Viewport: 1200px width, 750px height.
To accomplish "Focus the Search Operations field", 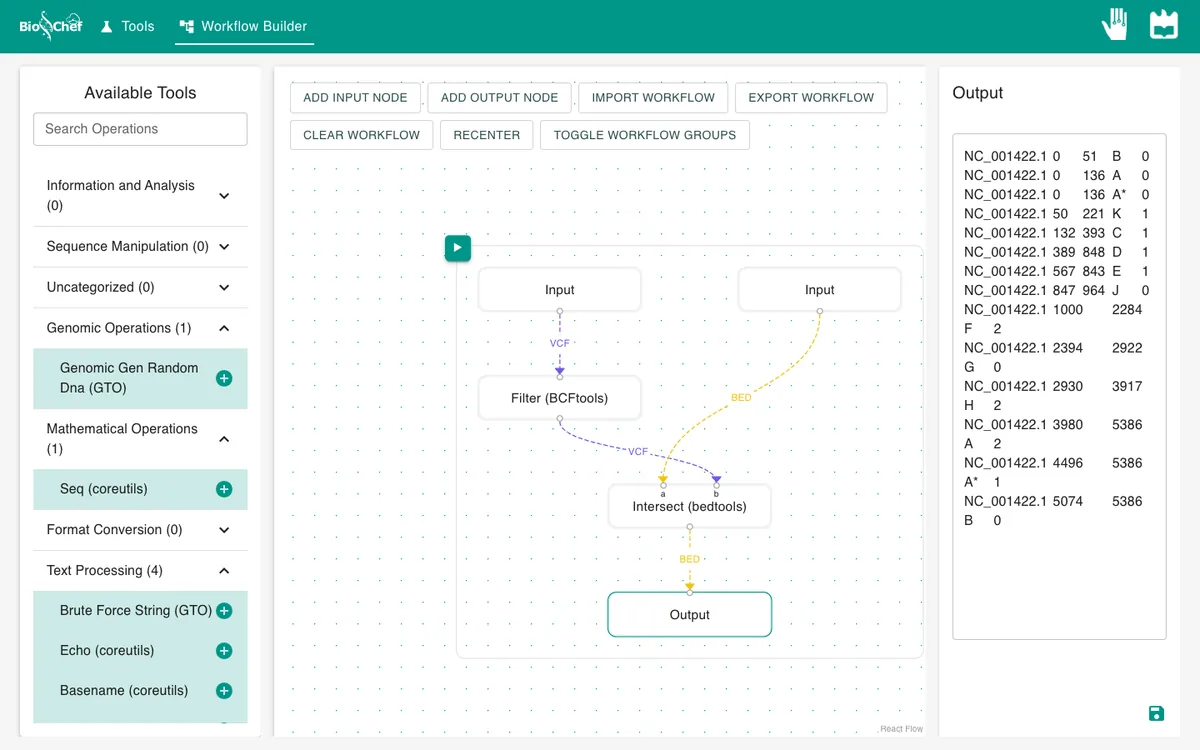I will (x=140, y=129).
